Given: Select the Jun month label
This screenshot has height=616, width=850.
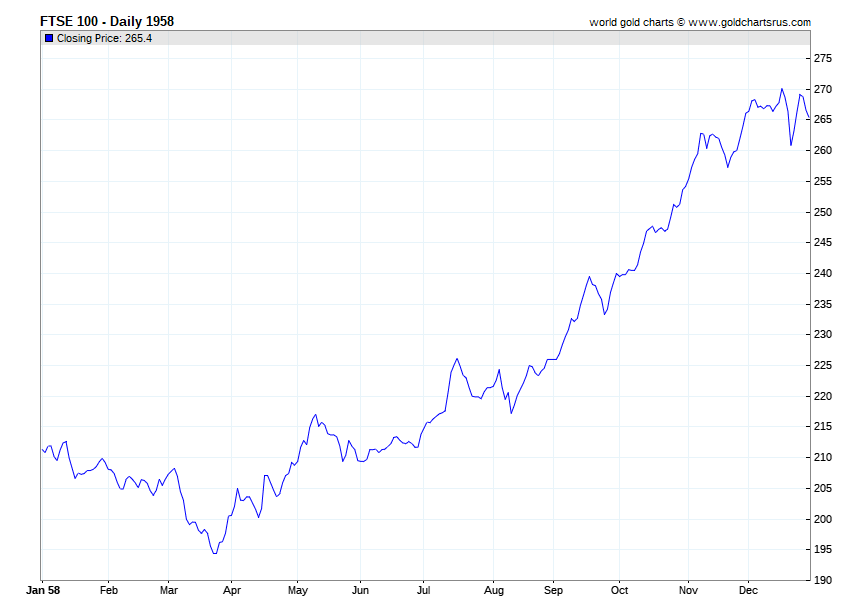Looking at the screenshot, I should coord(360,590).
